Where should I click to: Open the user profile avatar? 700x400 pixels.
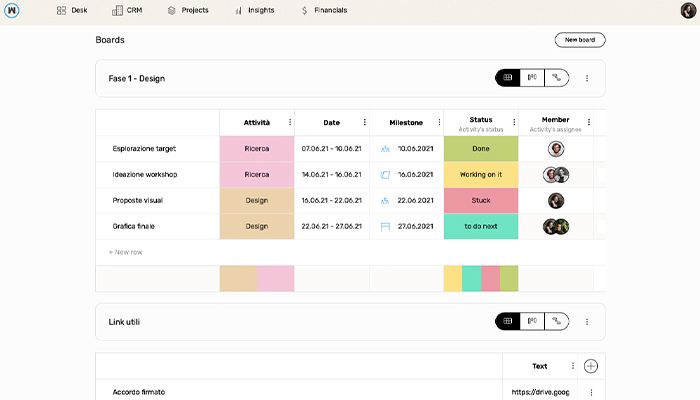[x=688, y=10]
